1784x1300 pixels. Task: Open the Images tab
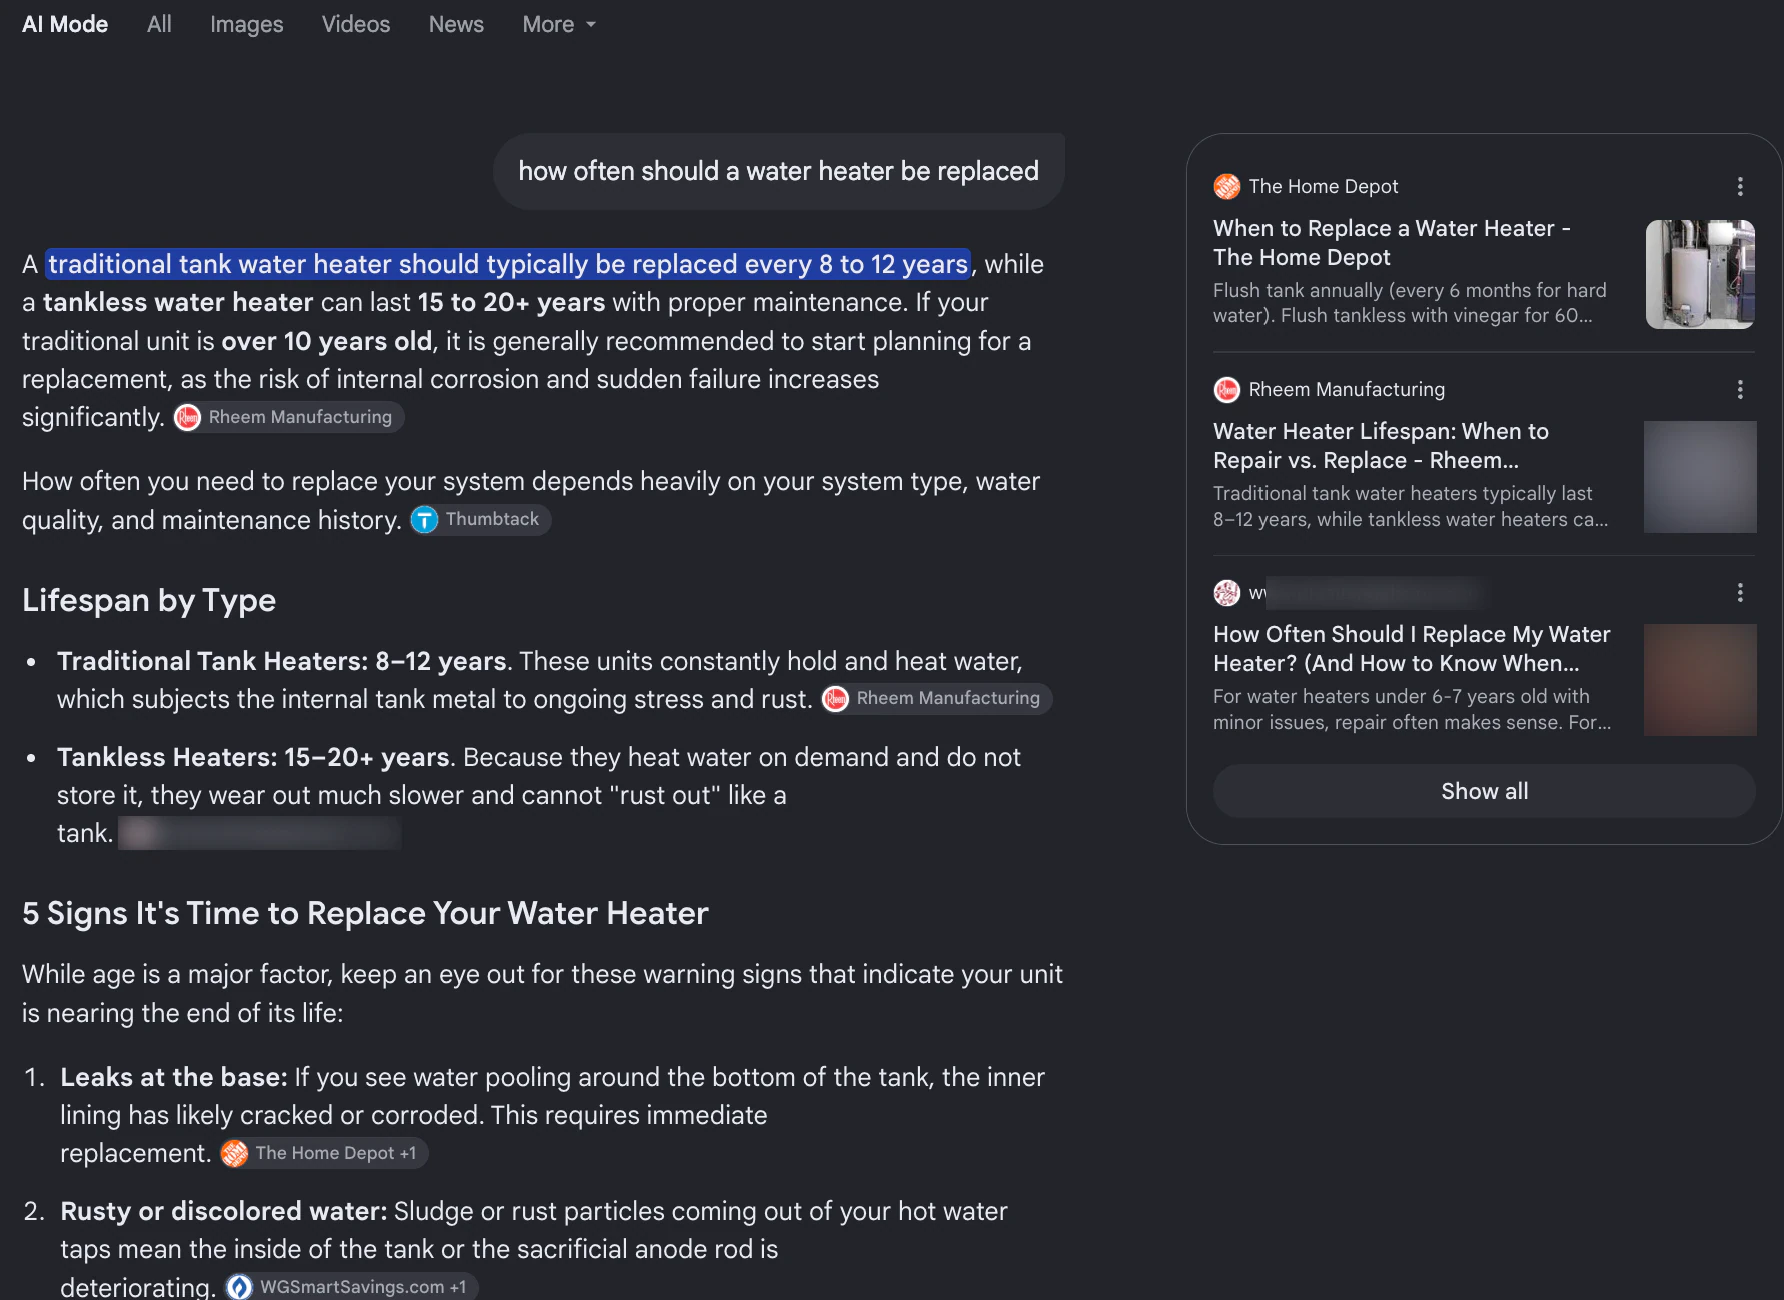pyautogui.click(x=246, y=24)
